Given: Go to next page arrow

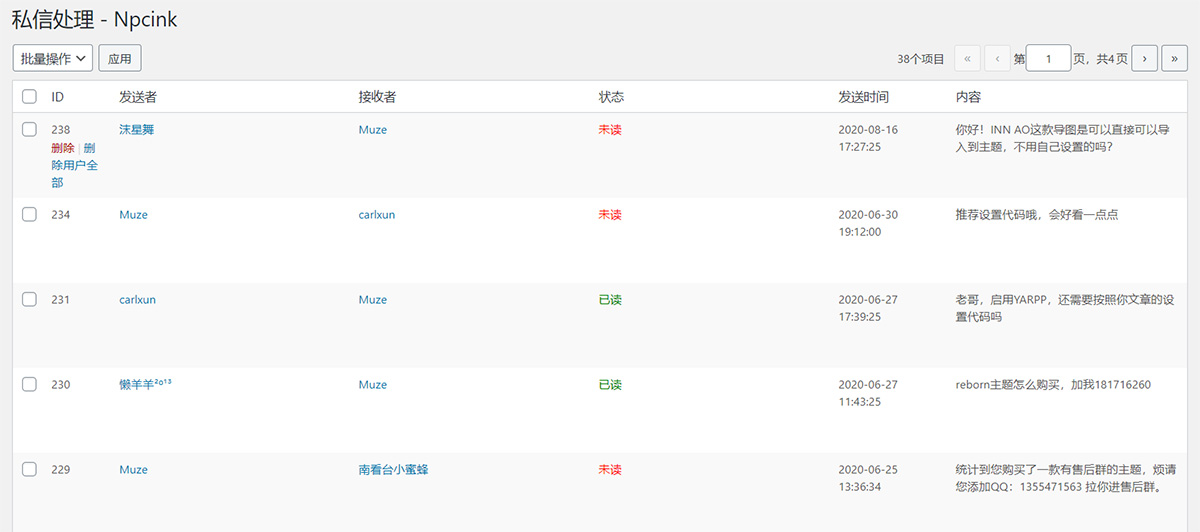Looking at the screenshot, I should click(1145, 59).
